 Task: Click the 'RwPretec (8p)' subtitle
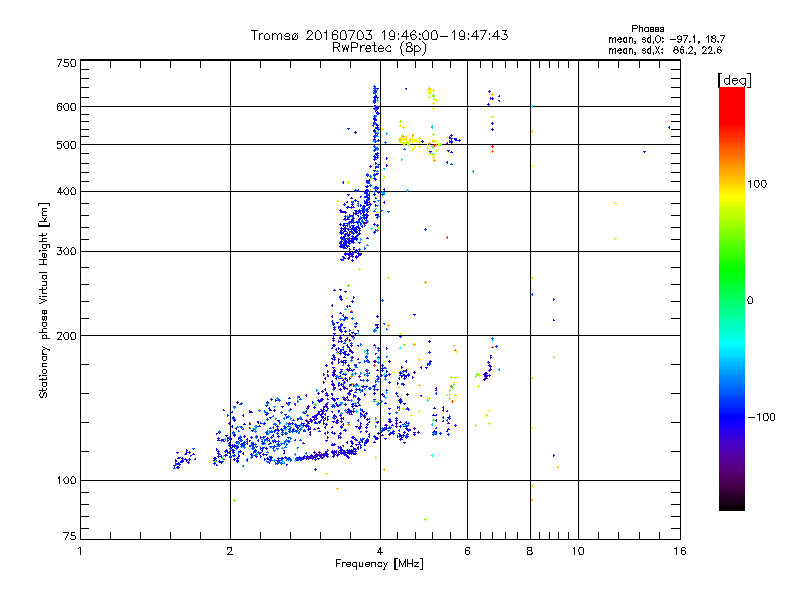[379, 48]
